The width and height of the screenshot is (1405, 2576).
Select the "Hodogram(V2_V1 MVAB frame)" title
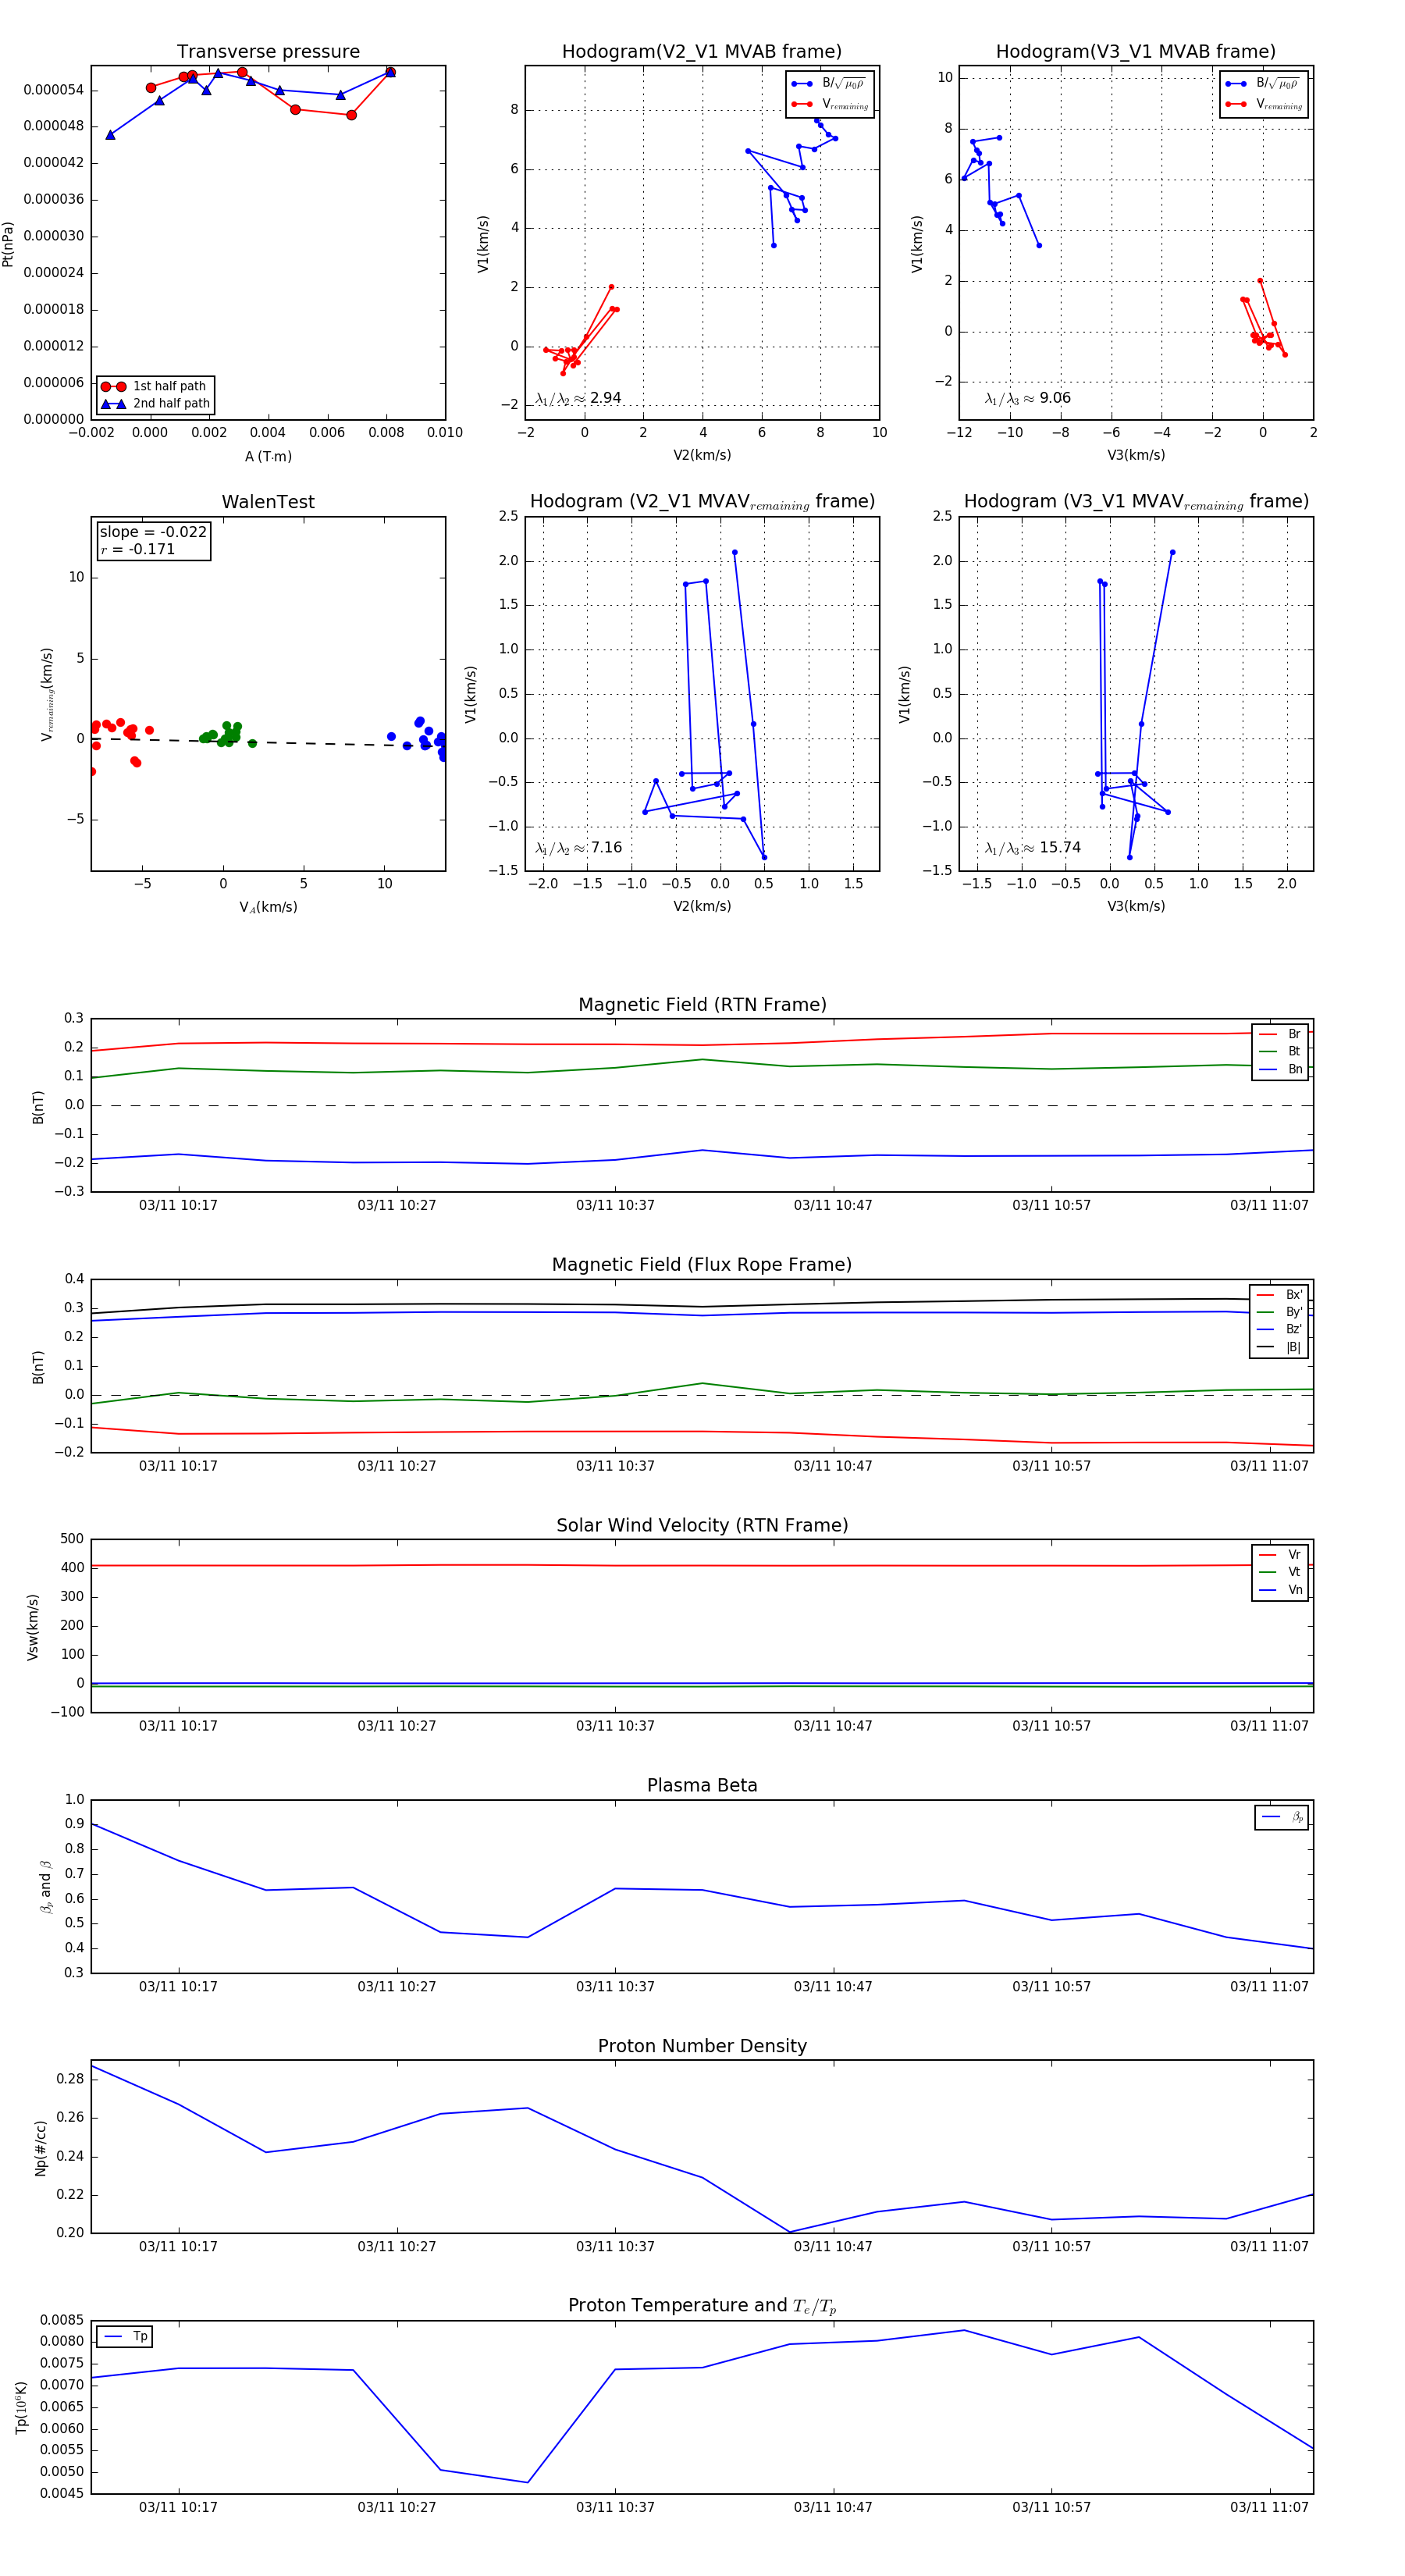click(x=702, y=52)
